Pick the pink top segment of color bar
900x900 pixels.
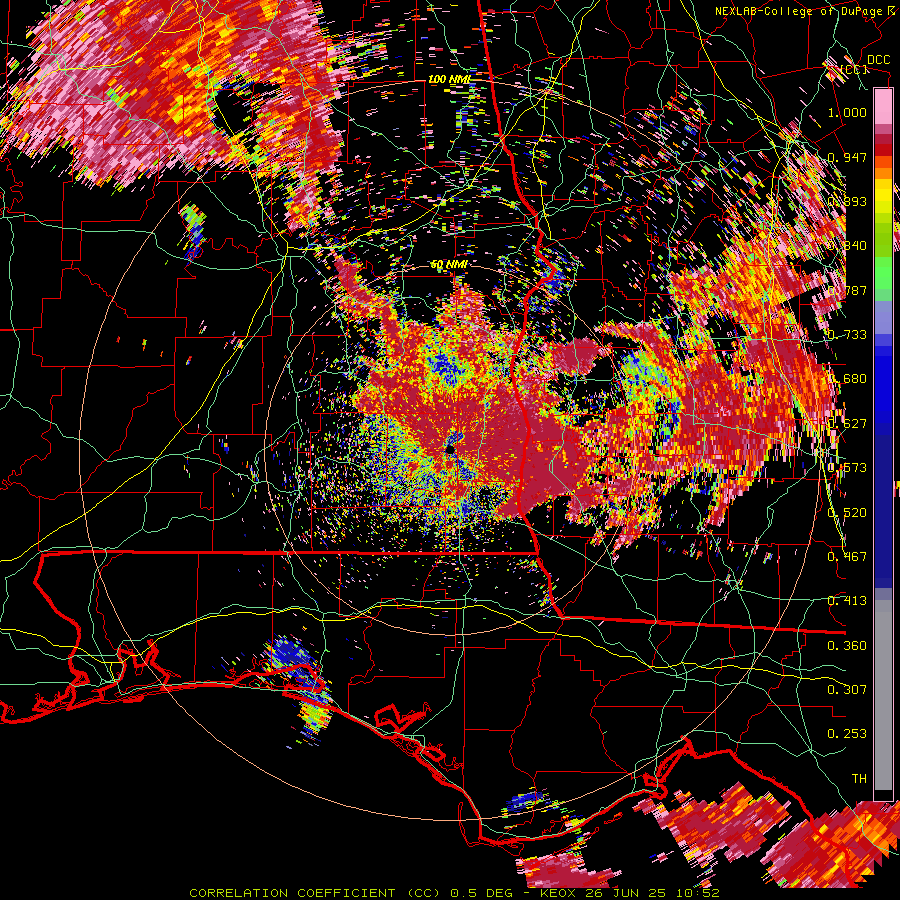pos(883,106)
